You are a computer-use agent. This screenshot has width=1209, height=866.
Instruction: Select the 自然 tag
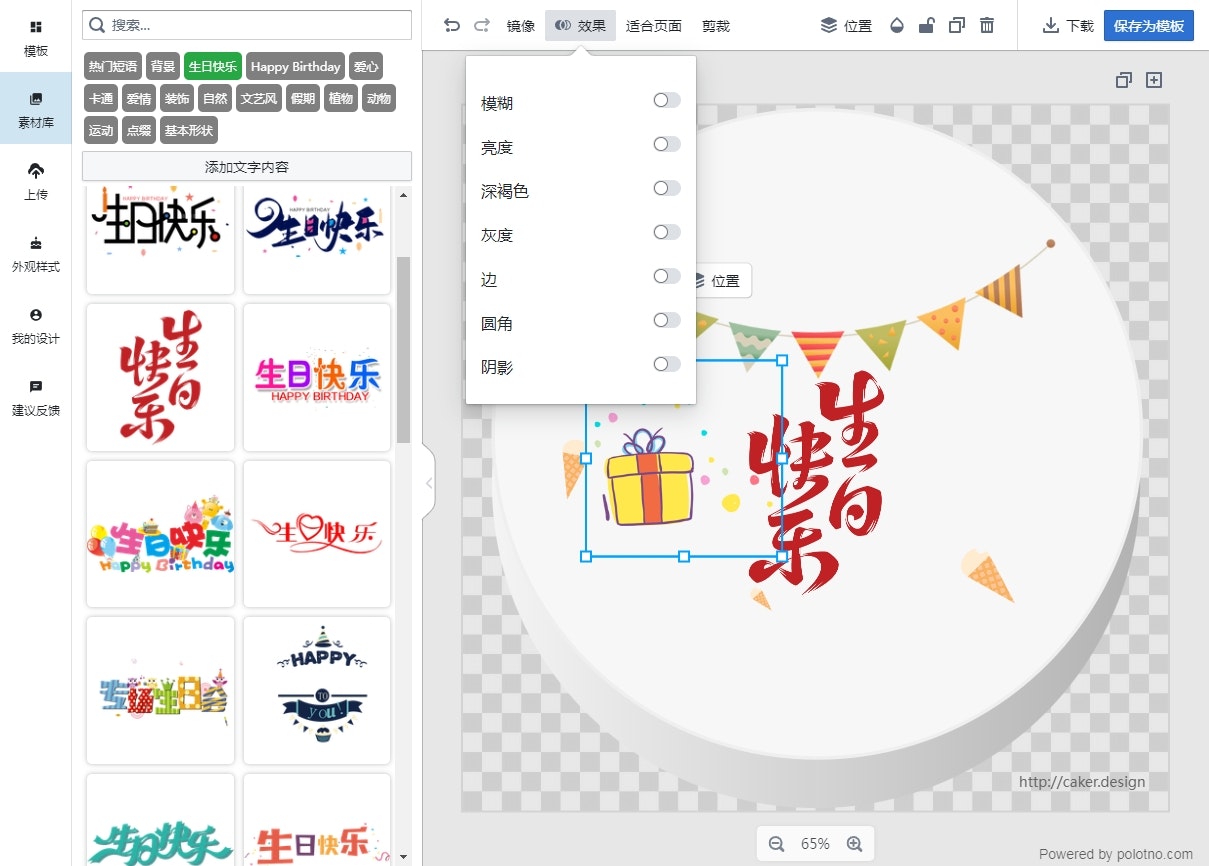[215, 98]
